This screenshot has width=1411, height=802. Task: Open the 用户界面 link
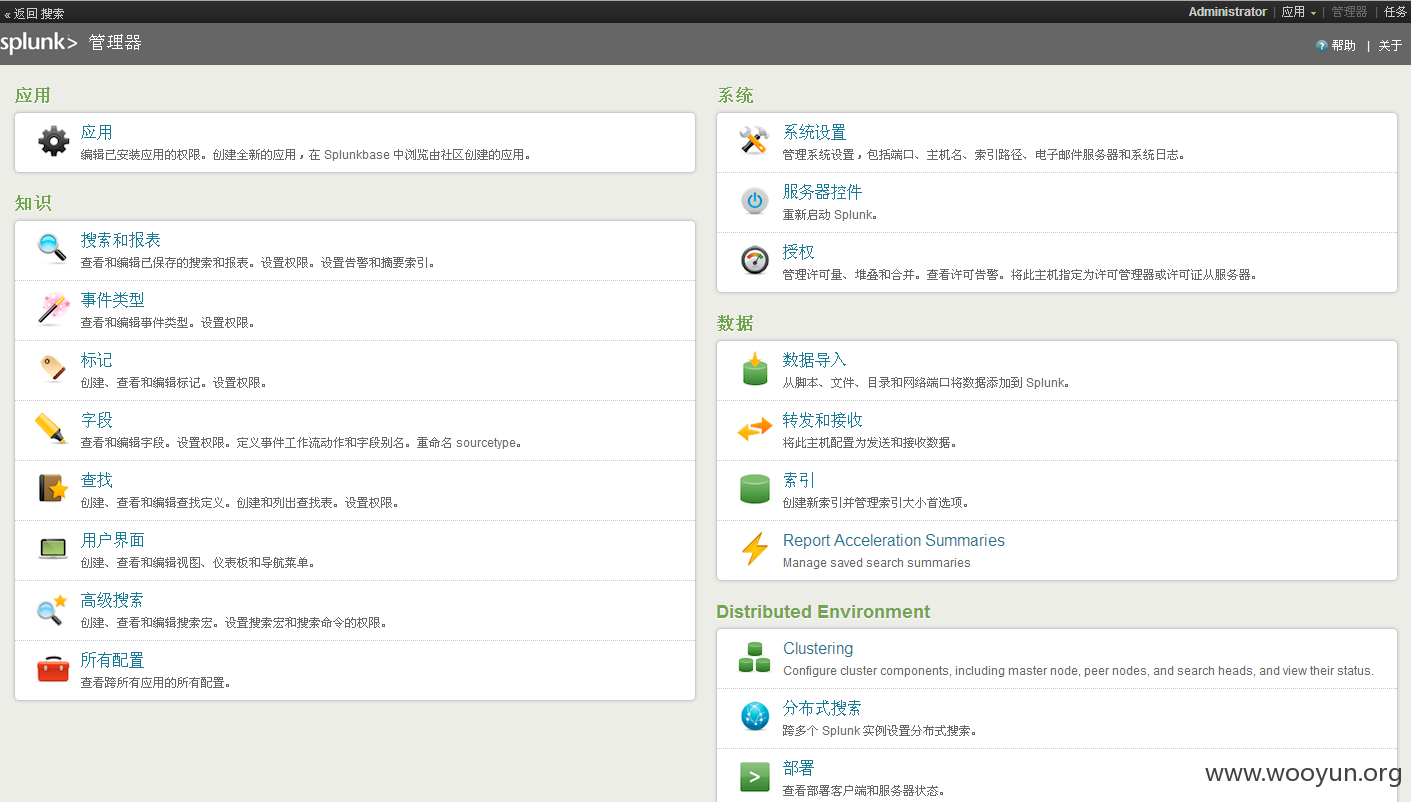112,540
